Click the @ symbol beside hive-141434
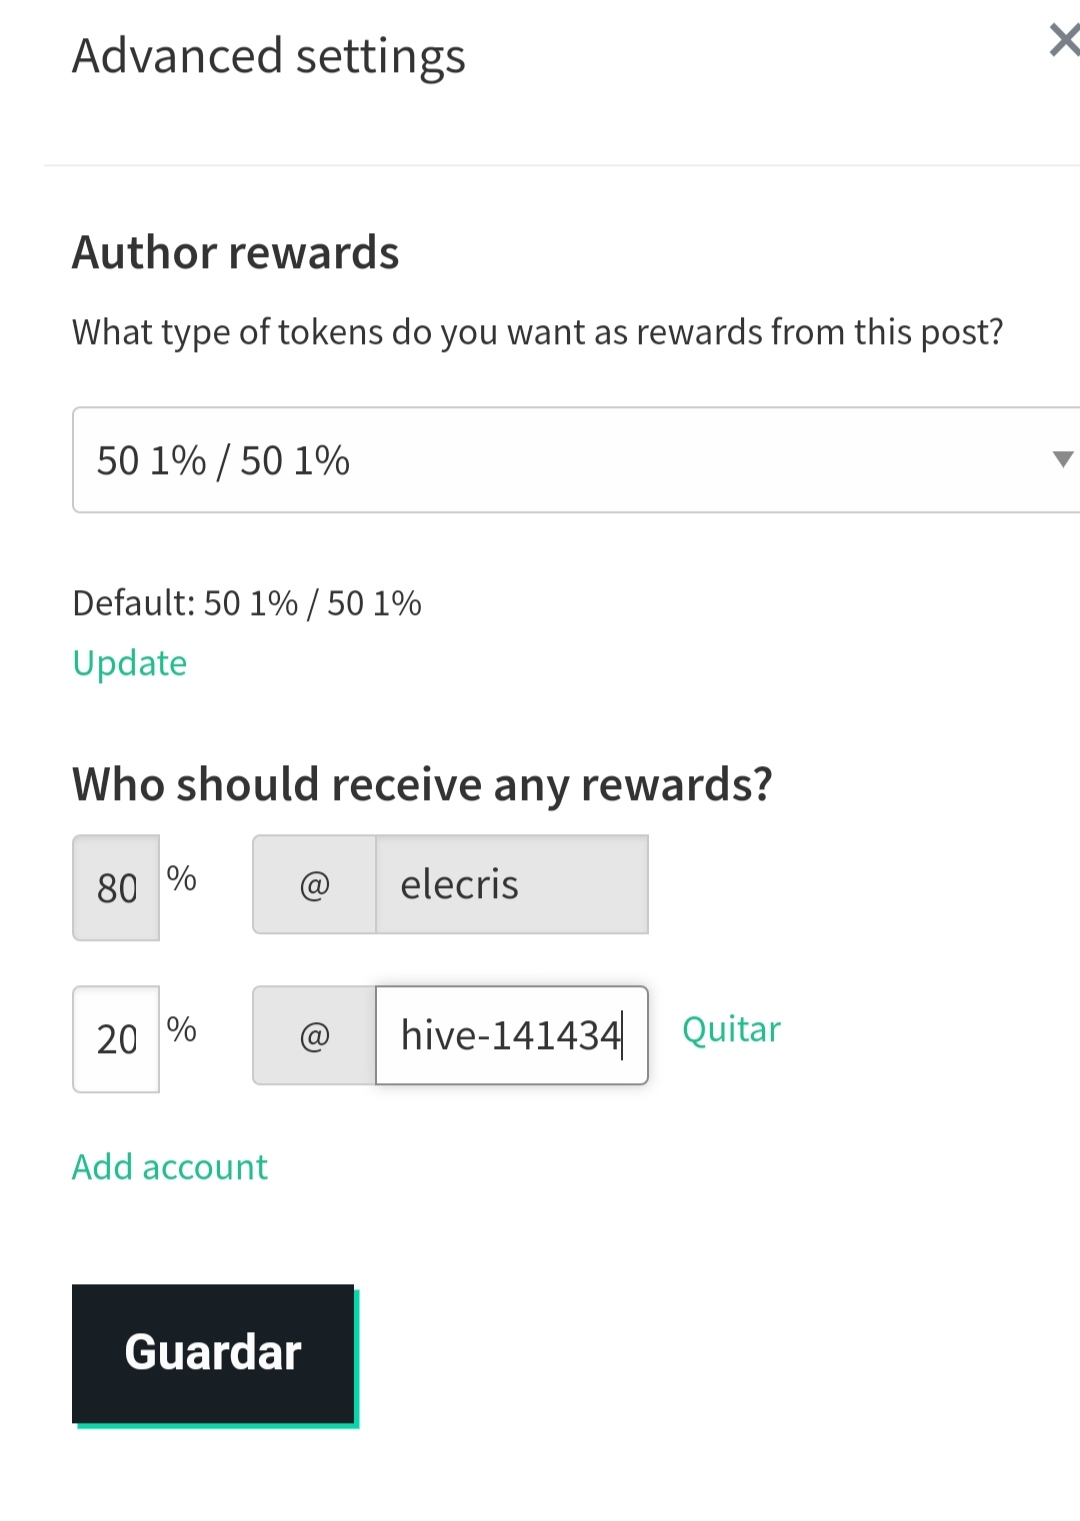 tap(314, 1035)
